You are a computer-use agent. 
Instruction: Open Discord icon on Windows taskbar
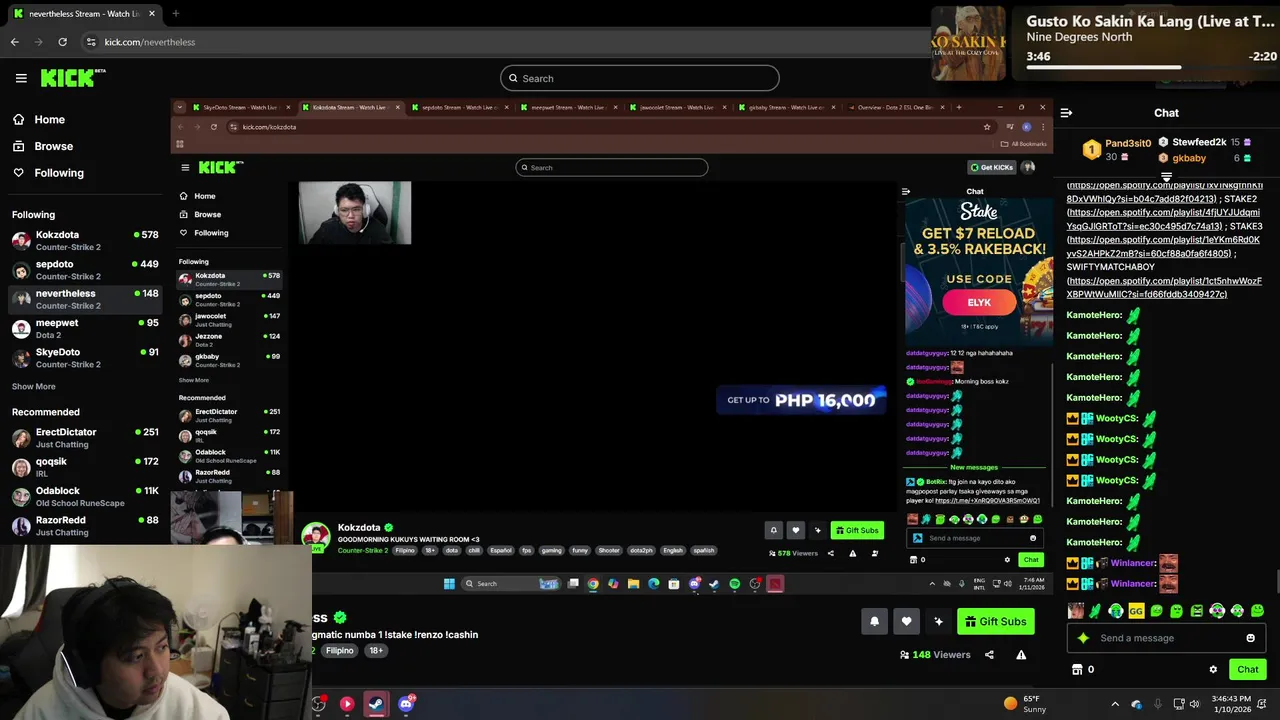(x=406, y=704)
